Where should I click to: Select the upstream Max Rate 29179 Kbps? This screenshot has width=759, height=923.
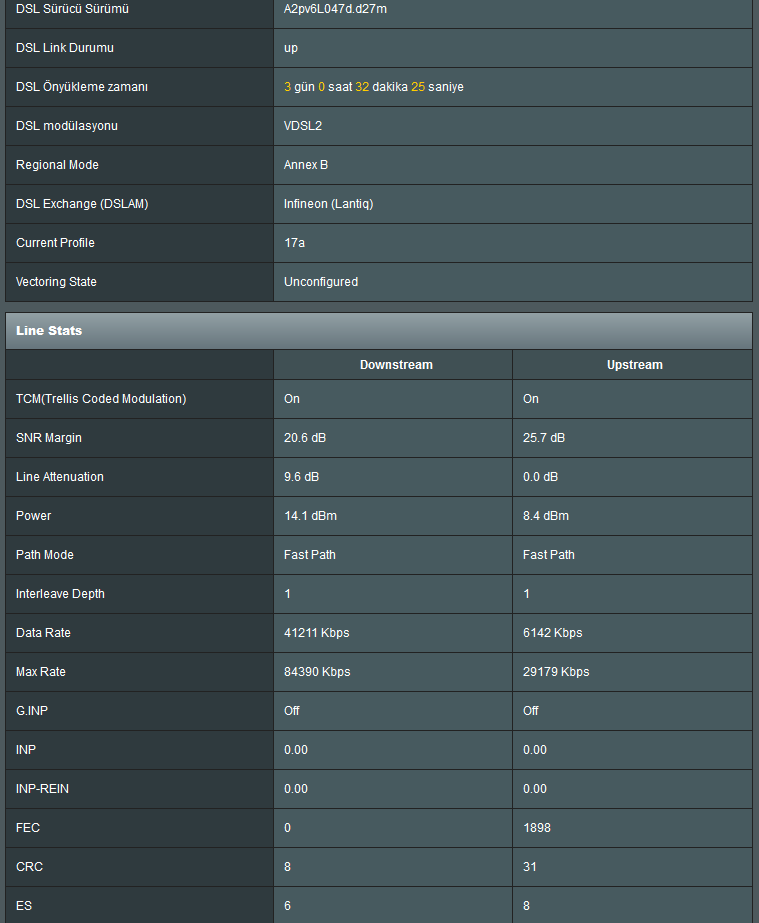coord(556,672)
